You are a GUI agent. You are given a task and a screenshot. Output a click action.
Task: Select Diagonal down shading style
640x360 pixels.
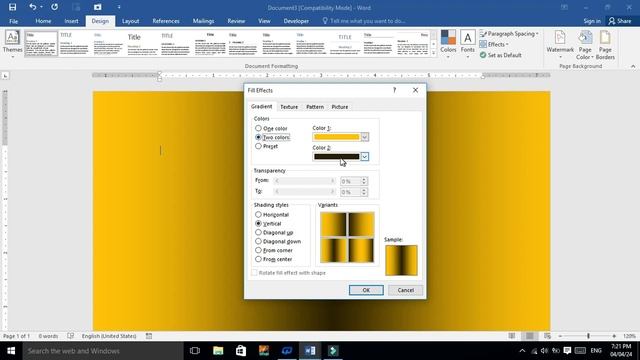click(x=258, y=241)
